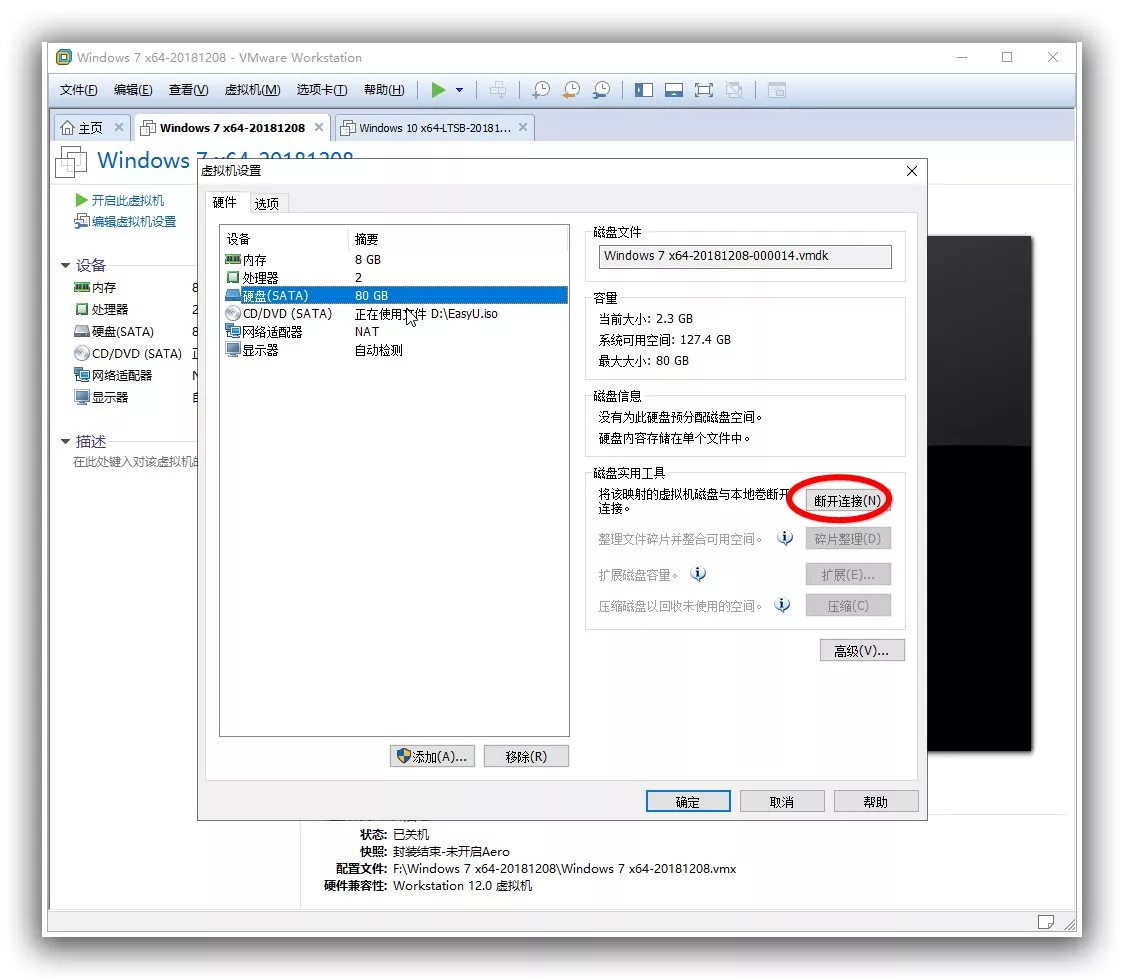Viewport: 1124px width, 979px height.
Task: Select the 内存 8 GB row in dialog
Action: pyautogui.click(x=395, y=259)
